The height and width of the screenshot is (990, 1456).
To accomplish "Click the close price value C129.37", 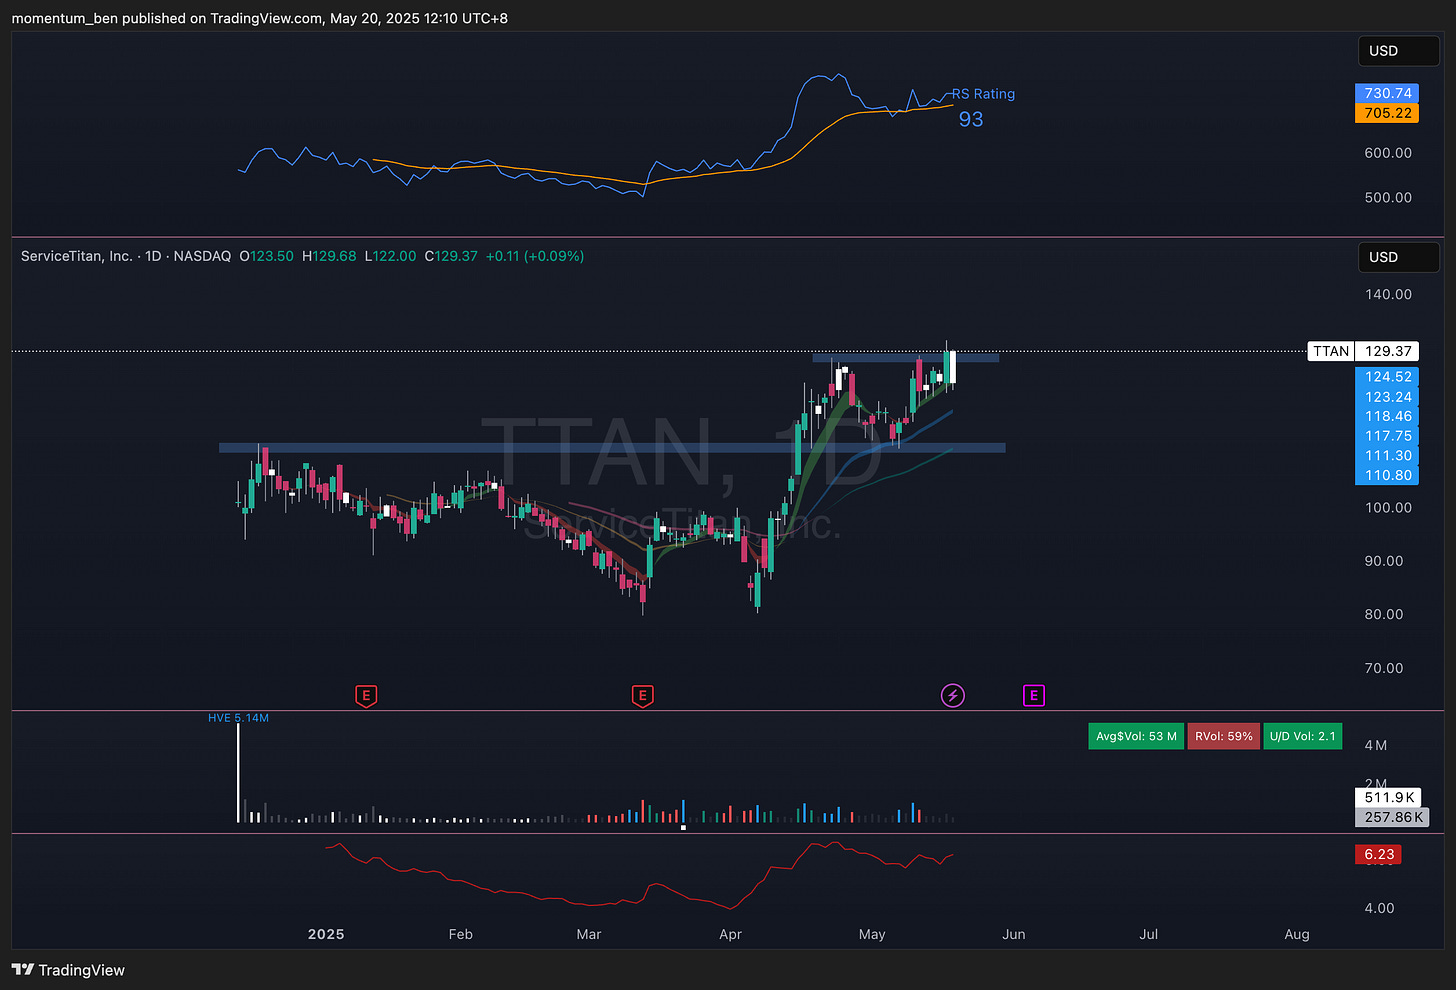I will (x=451, y=256).
